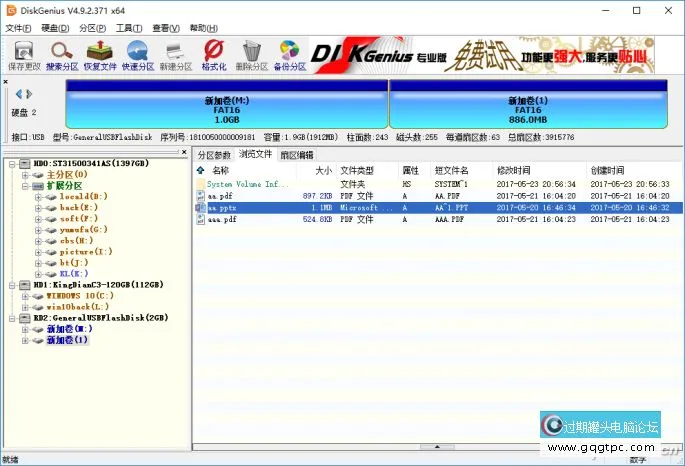Open the Backup Partition (备份分区) tool
Screen dimensions: 685x466
click(290, 55)
